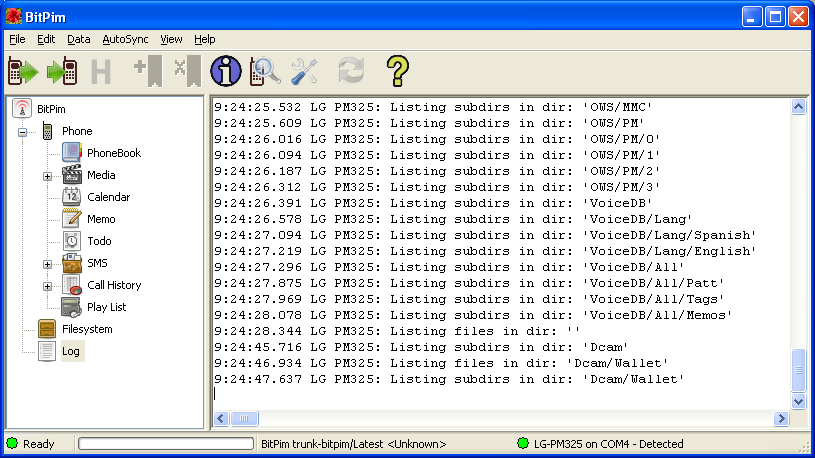Select the PhoneBook icon in tree
This screenshot has width=815, height=458.
(72, 153)
